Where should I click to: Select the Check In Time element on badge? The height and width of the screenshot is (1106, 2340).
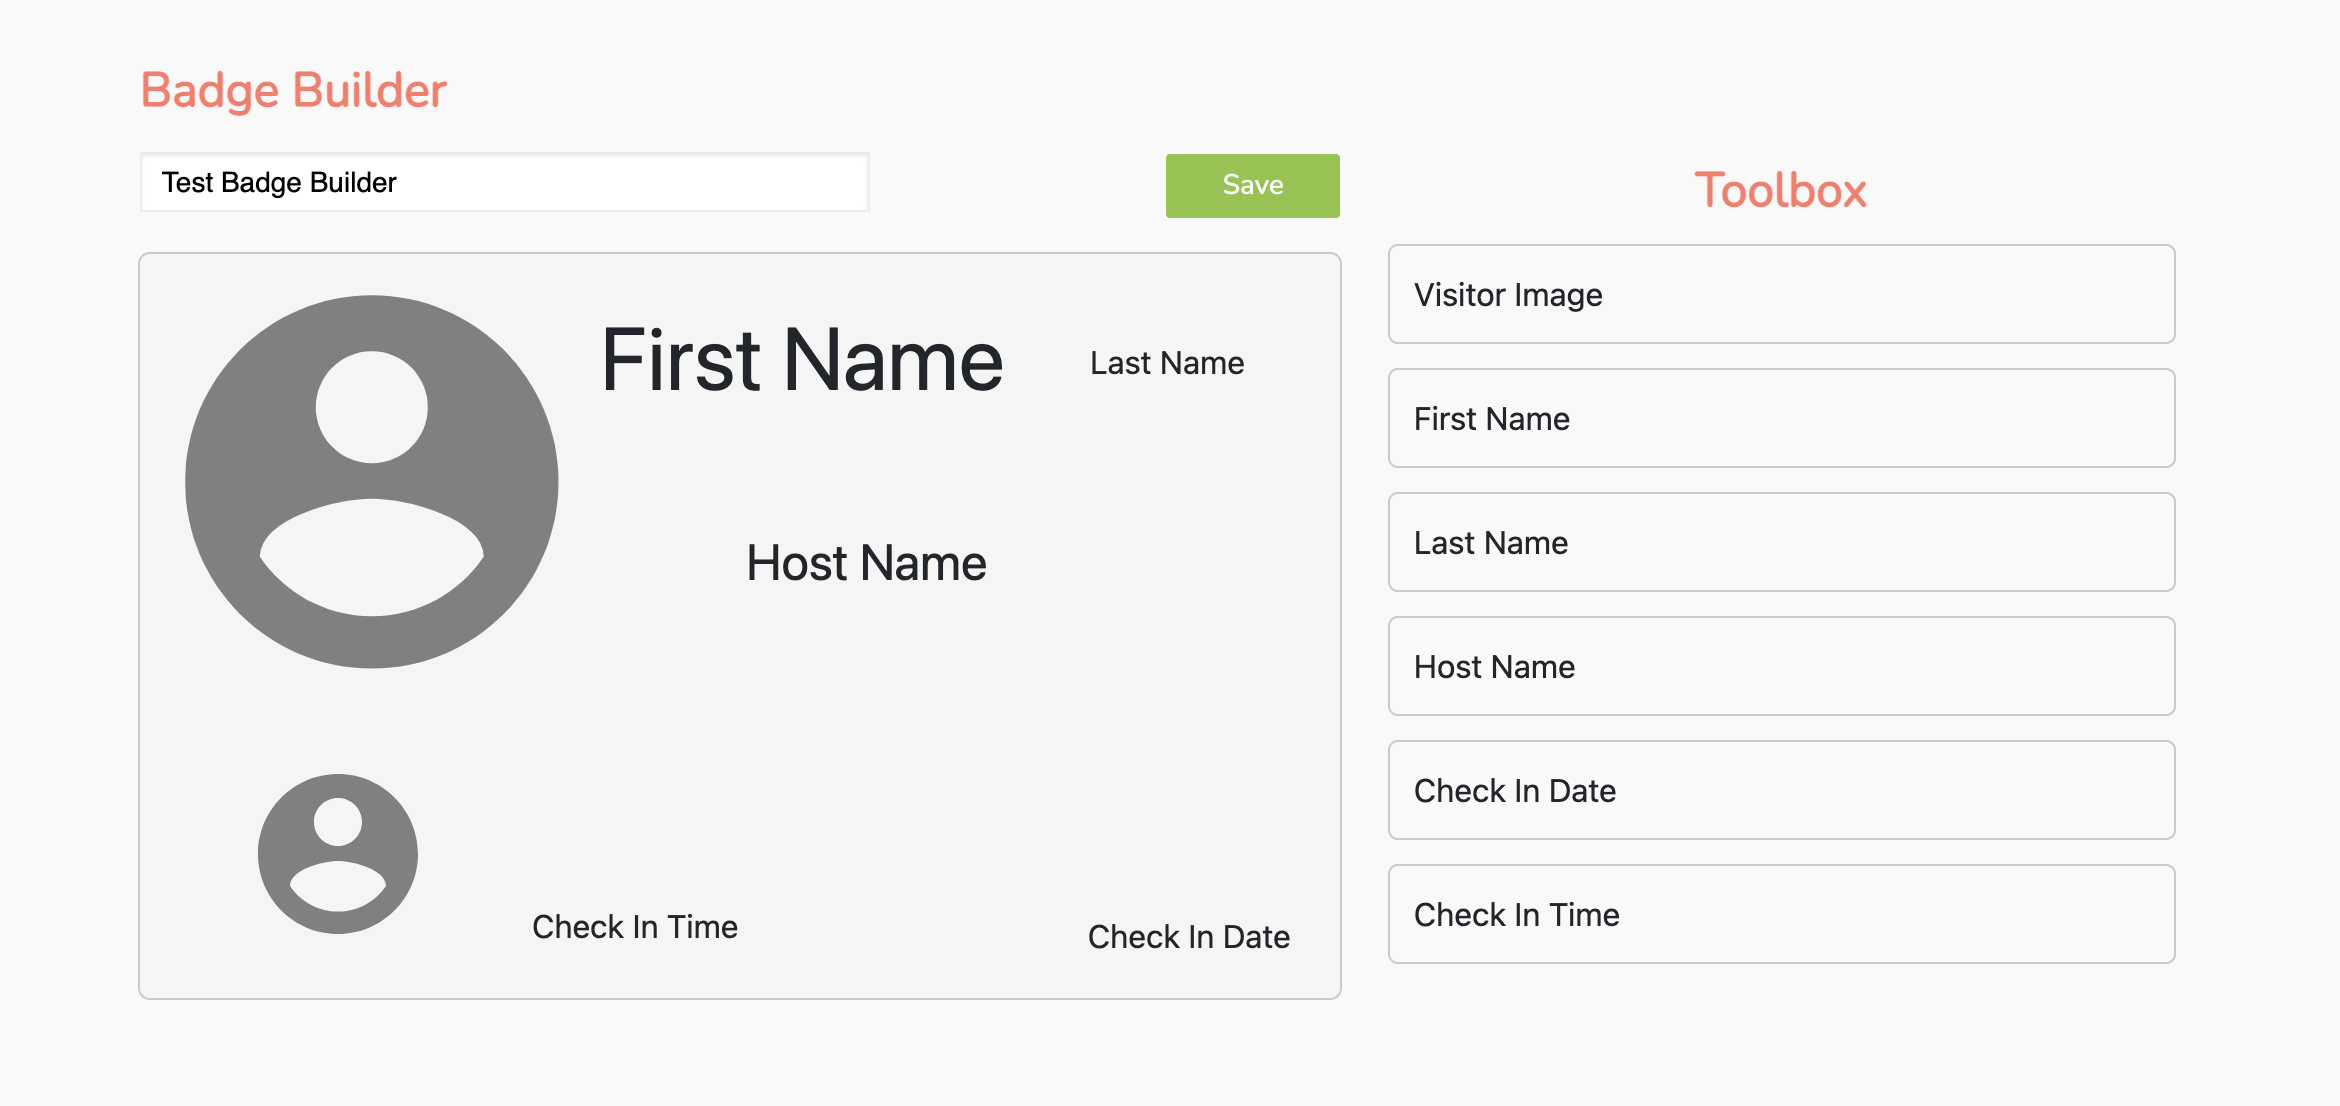(x=635, y=927)
